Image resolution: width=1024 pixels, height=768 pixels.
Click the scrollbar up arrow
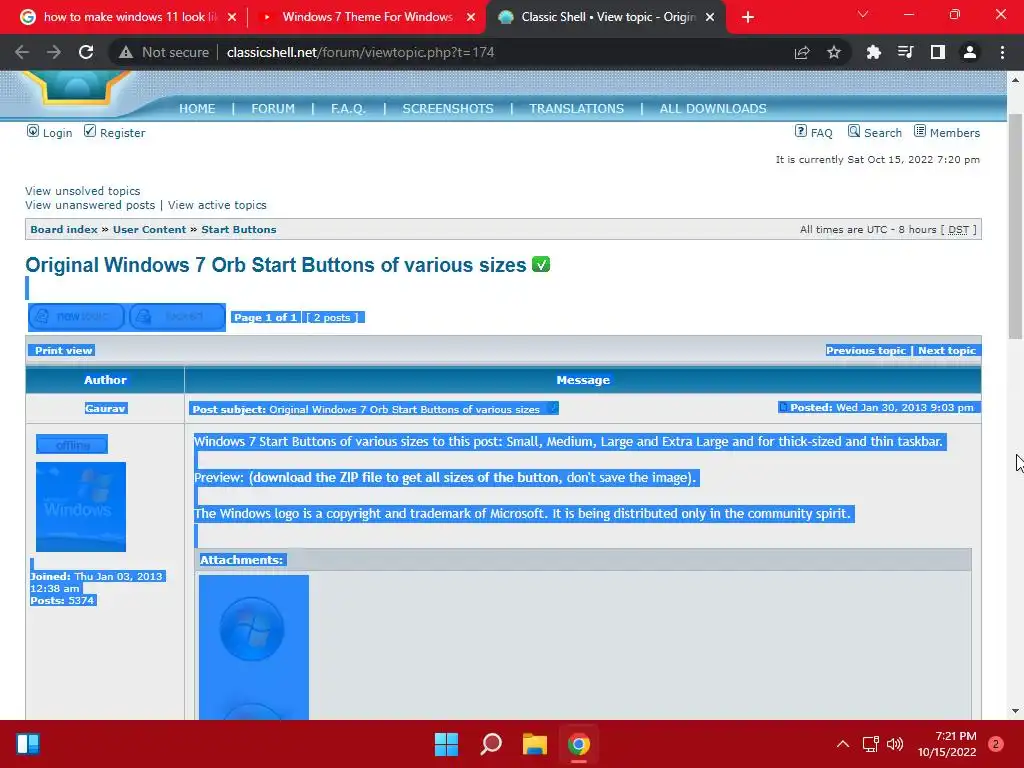1015,80
